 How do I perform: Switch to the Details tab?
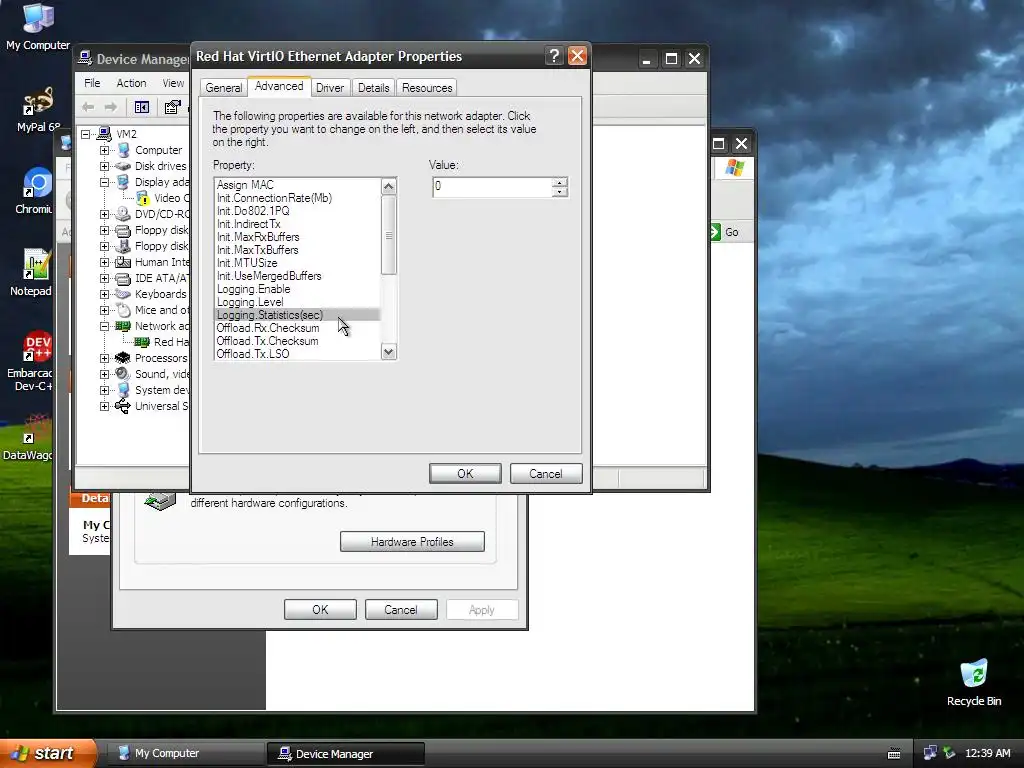point(374,88)
